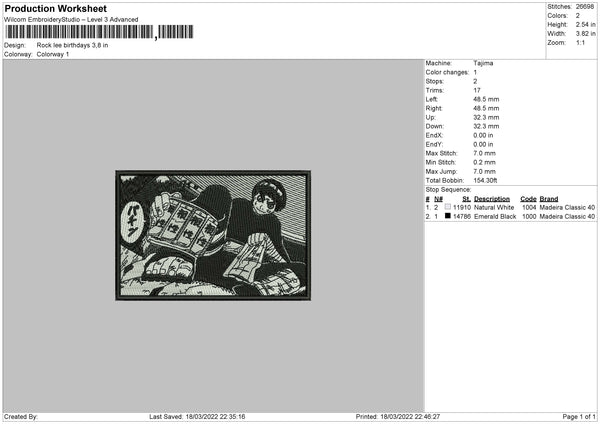Click stitch count '11910' in row 1
Viewport: 600px width, 424px height.
point(462,207)
